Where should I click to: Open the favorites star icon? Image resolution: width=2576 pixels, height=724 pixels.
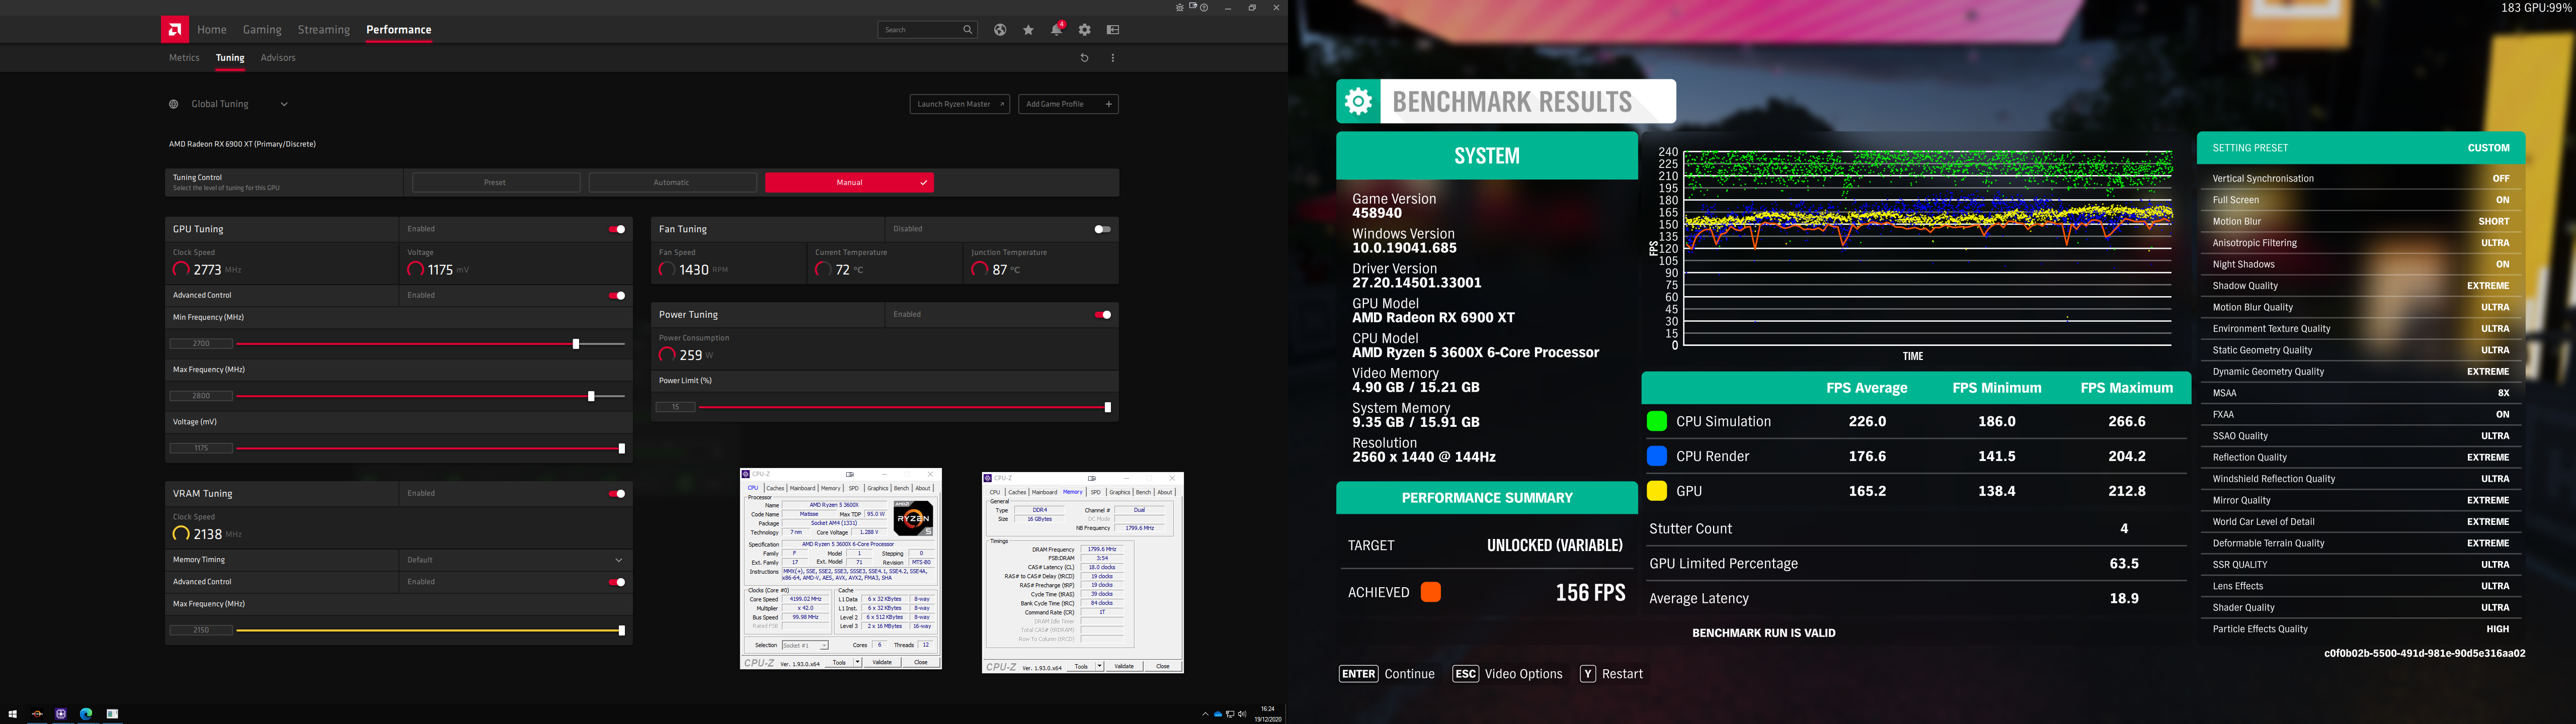click(x=1028, y=30)
